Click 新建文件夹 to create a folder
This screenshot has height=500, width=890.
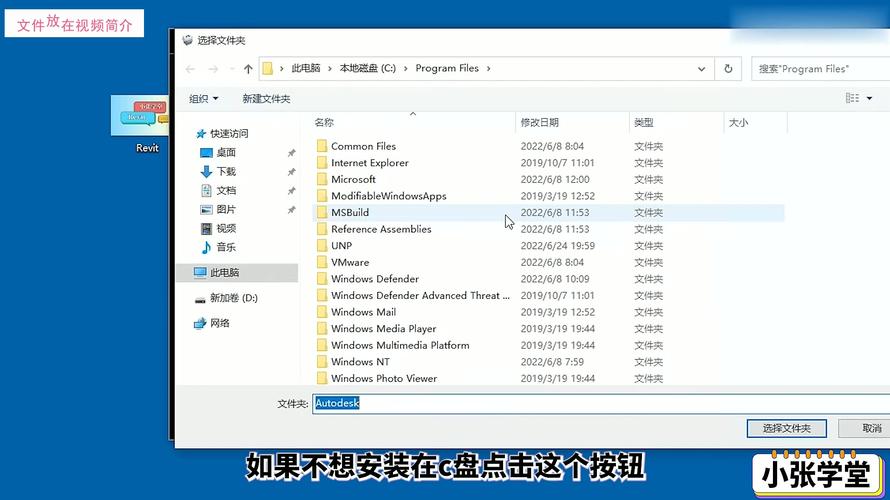266,99
